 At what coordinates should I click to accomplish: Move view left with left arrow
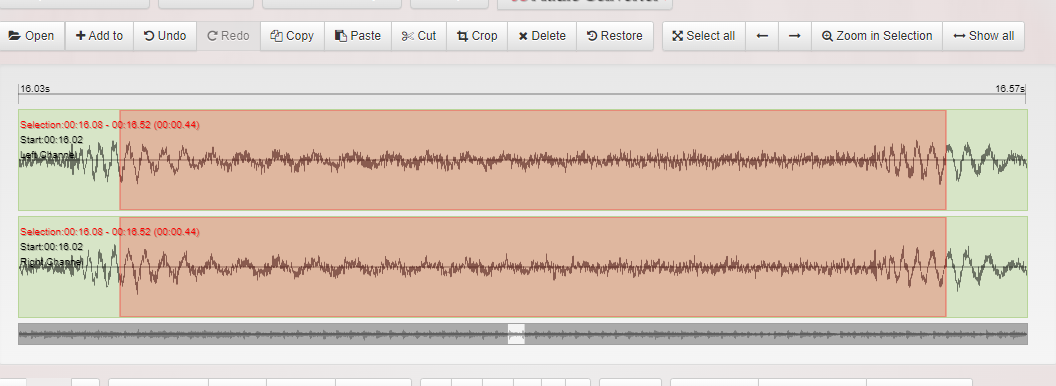(762, 36)
